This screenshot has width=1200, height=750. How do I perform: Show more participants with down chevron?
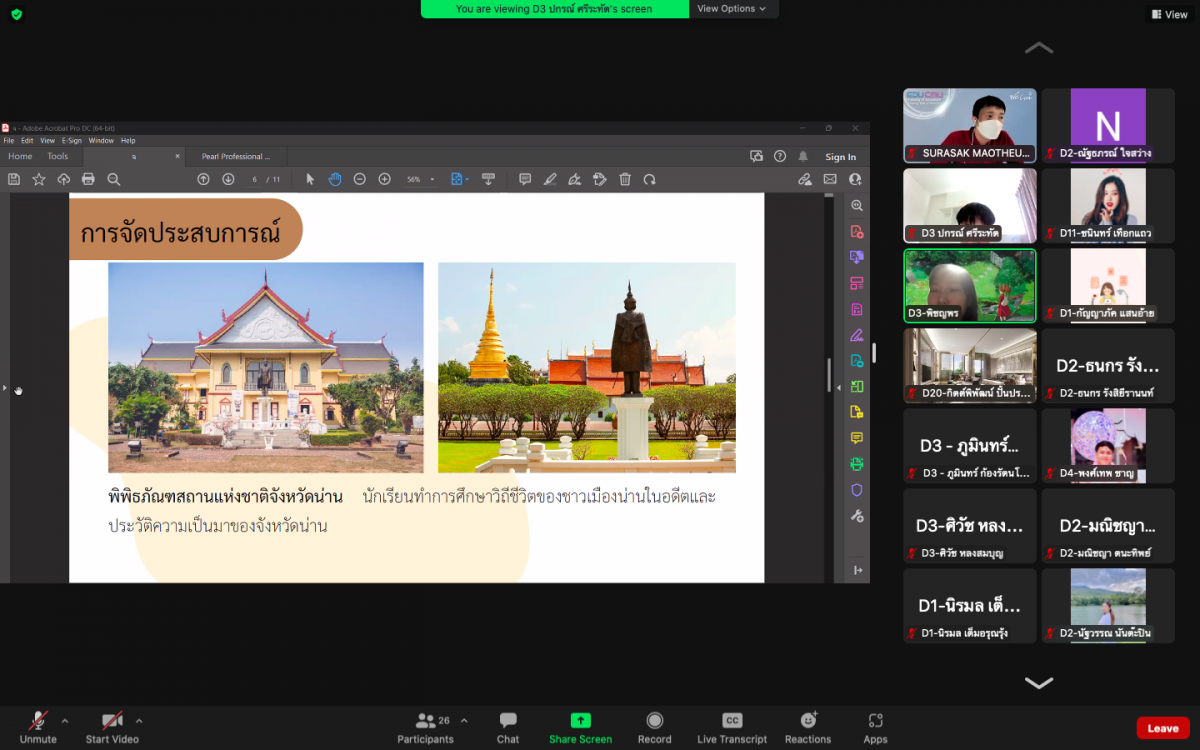tap(1039, 683)
